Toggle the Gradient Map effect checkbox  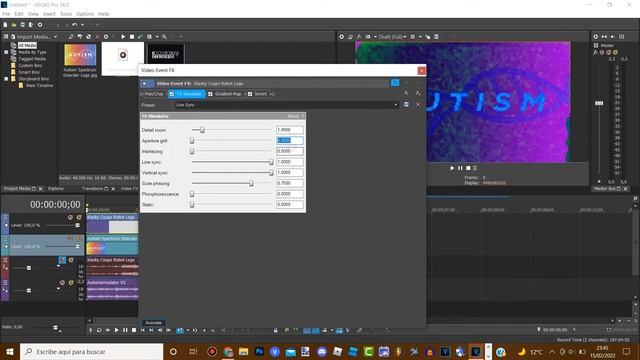pyautogui.click(x=210, y=94)
